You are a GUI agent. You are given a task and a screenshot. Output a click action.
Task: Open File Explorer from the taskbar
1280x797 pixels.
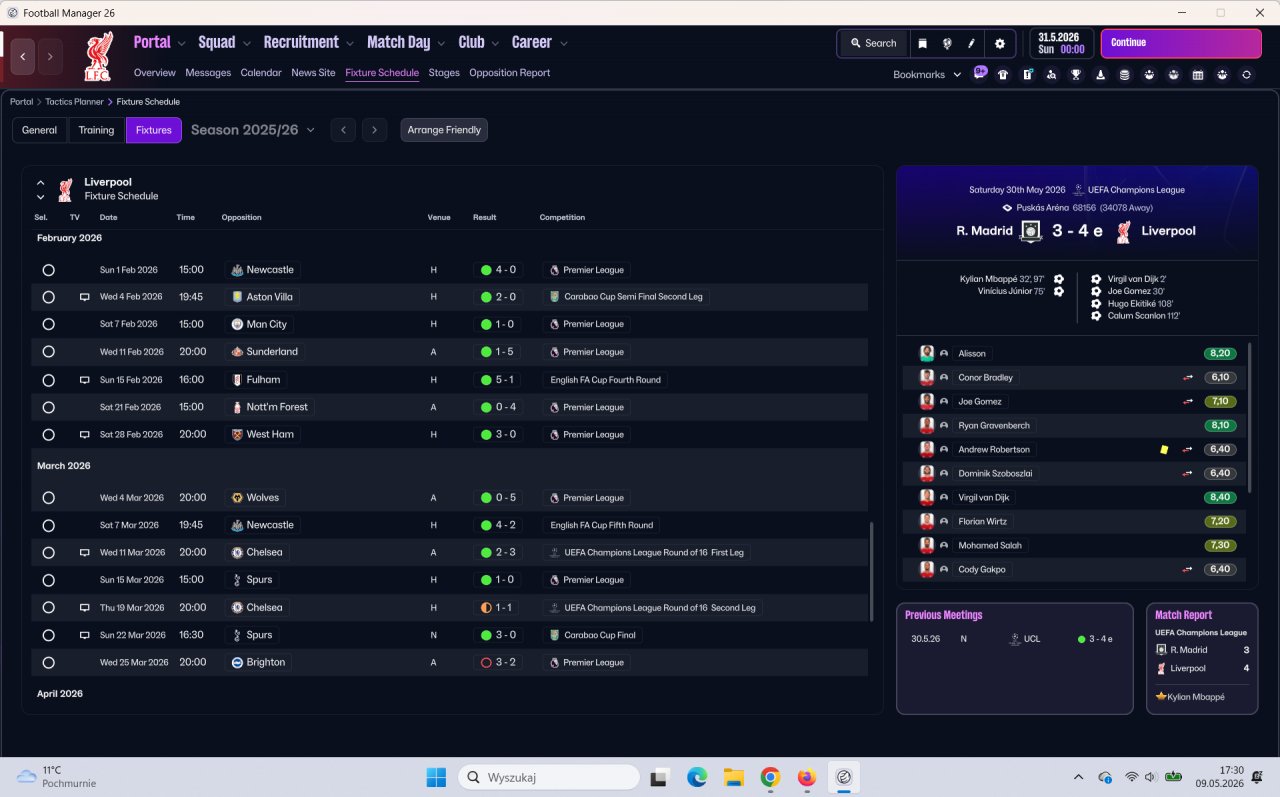click(x=733, y=777)
